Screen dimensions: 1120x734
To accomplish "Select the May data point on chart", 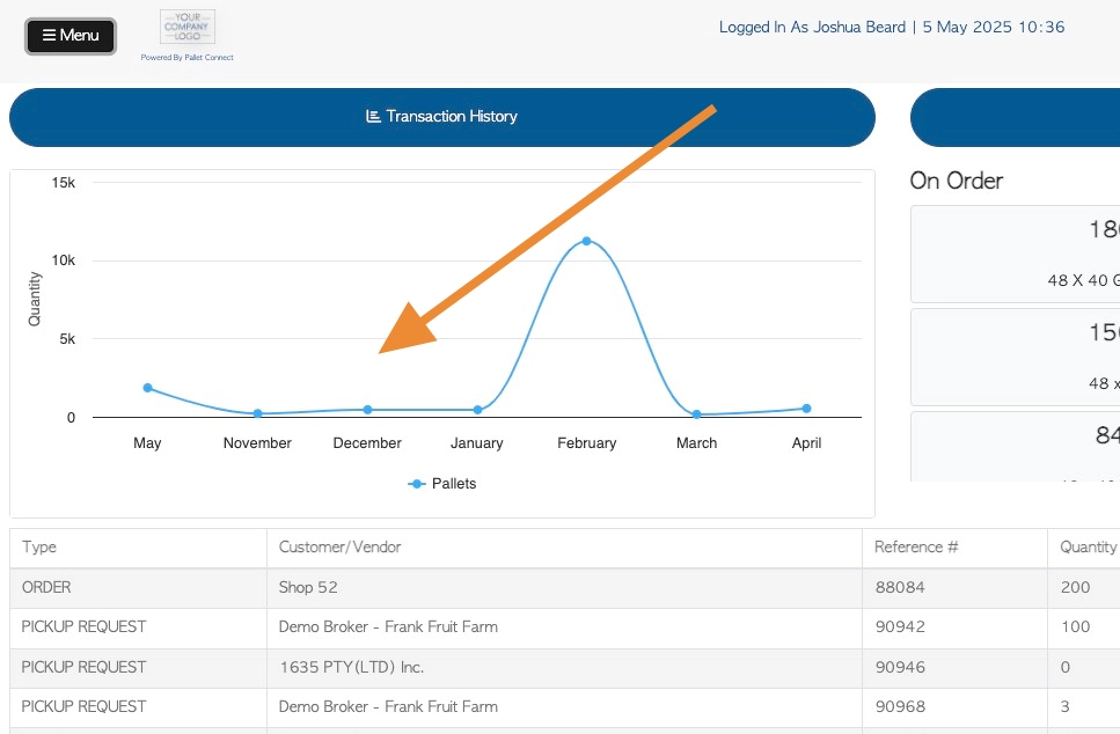I will point(147,388).
